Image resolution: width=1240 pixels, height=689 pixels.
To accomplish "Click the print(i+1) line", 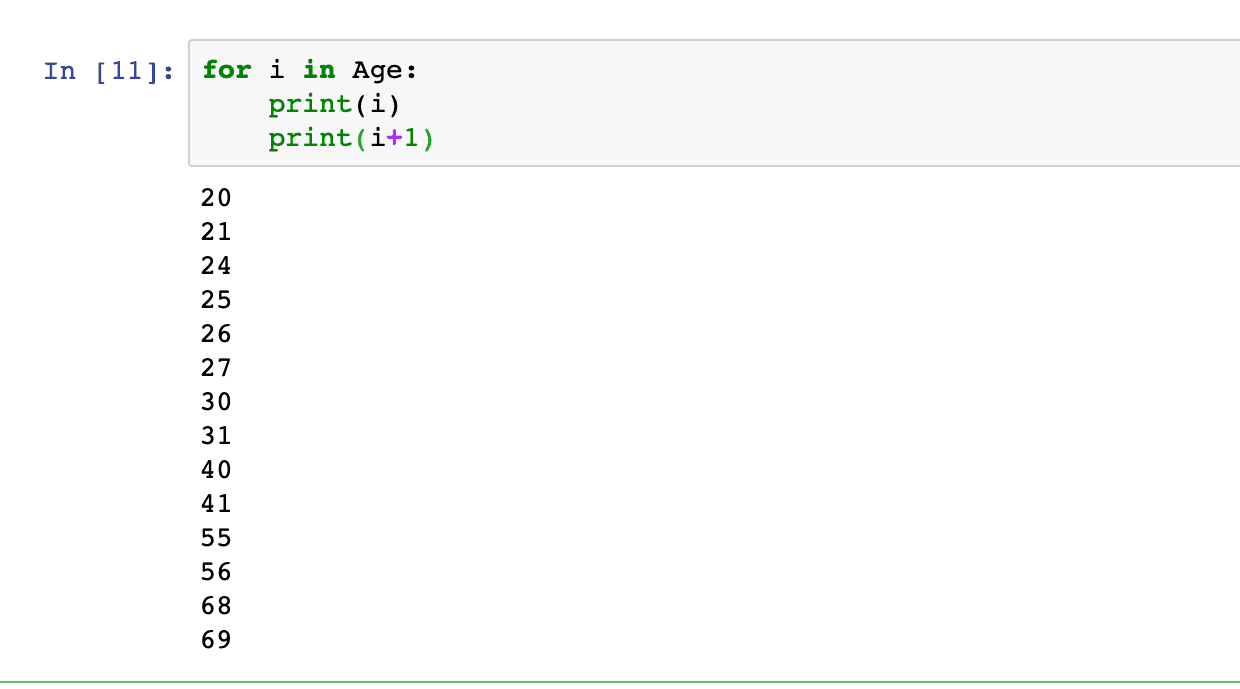I will (350, 138).
